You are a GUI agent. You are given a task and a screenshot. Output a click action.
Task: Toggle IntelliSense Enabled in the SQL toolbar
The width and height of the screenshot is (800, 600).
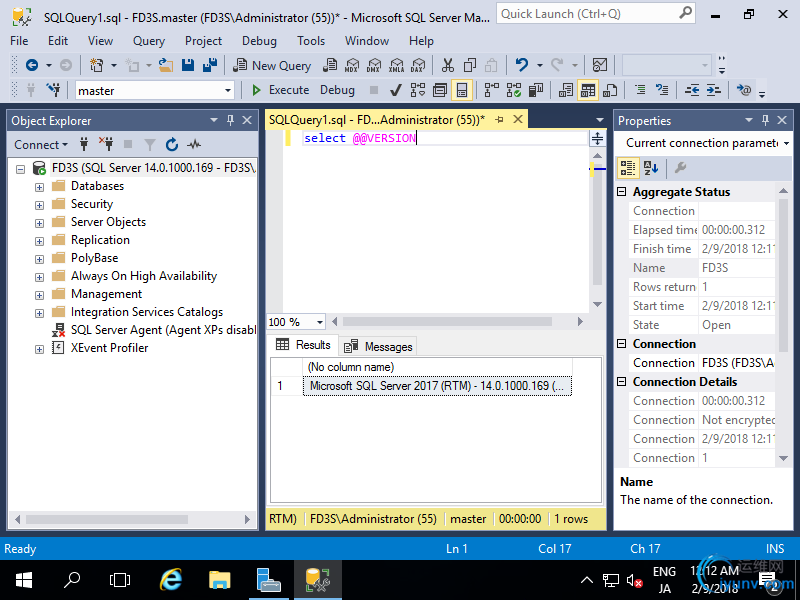[x=462, y=90]
